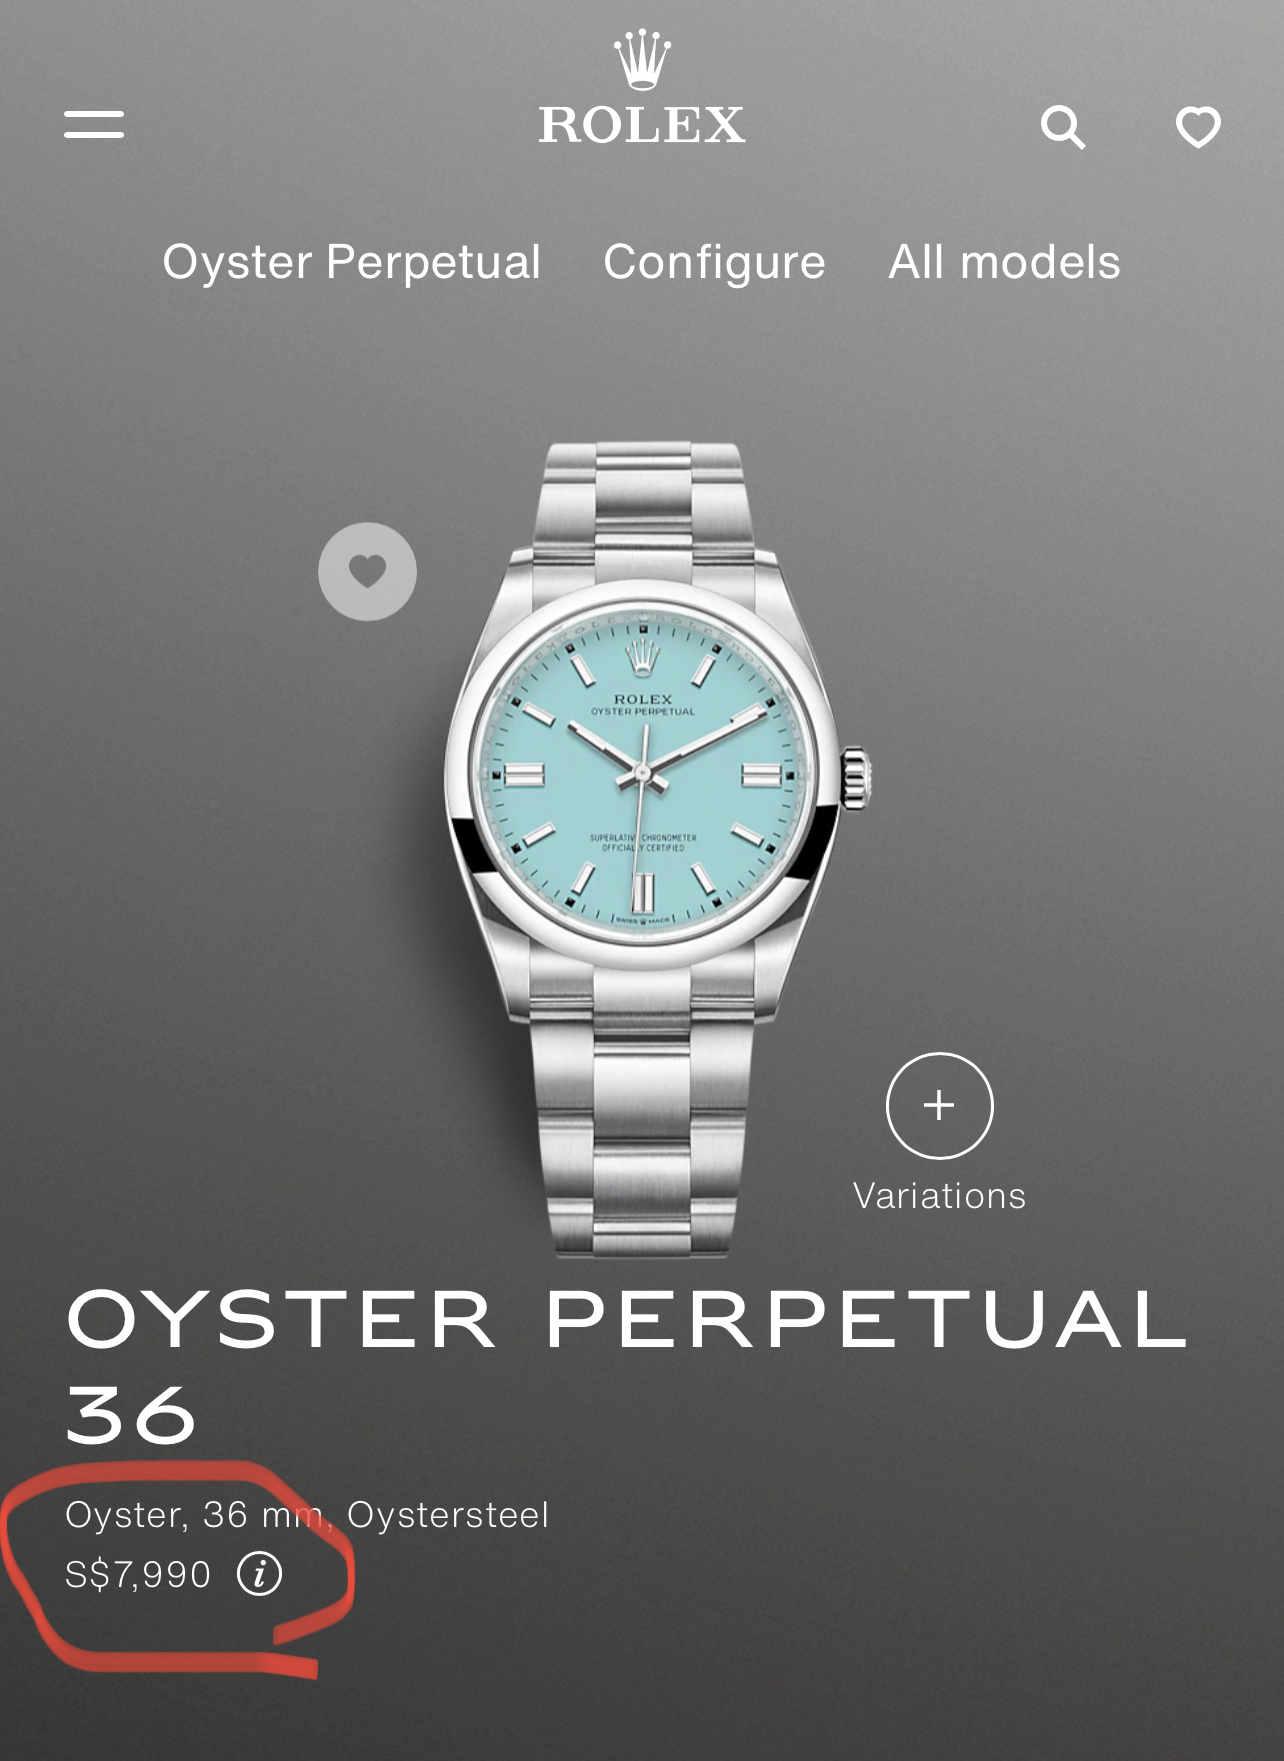
Task: Click the Variations text label
Action: click(939, 1196)
